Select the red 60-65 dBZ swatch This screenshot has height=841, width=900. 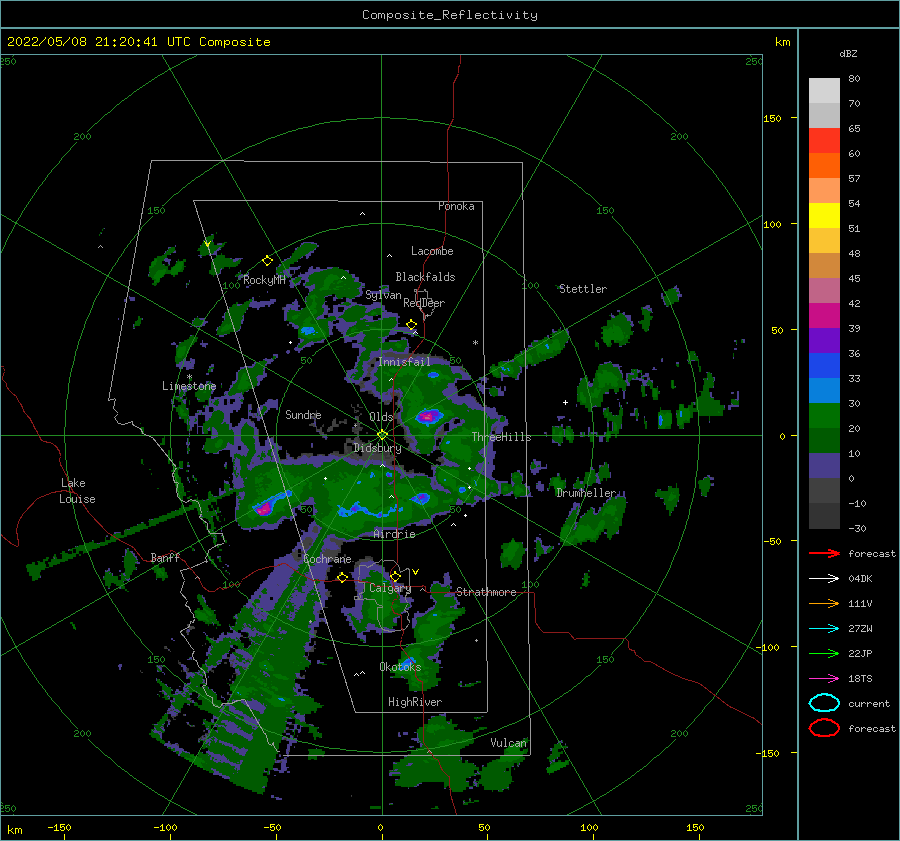click(x=824, y=141)
